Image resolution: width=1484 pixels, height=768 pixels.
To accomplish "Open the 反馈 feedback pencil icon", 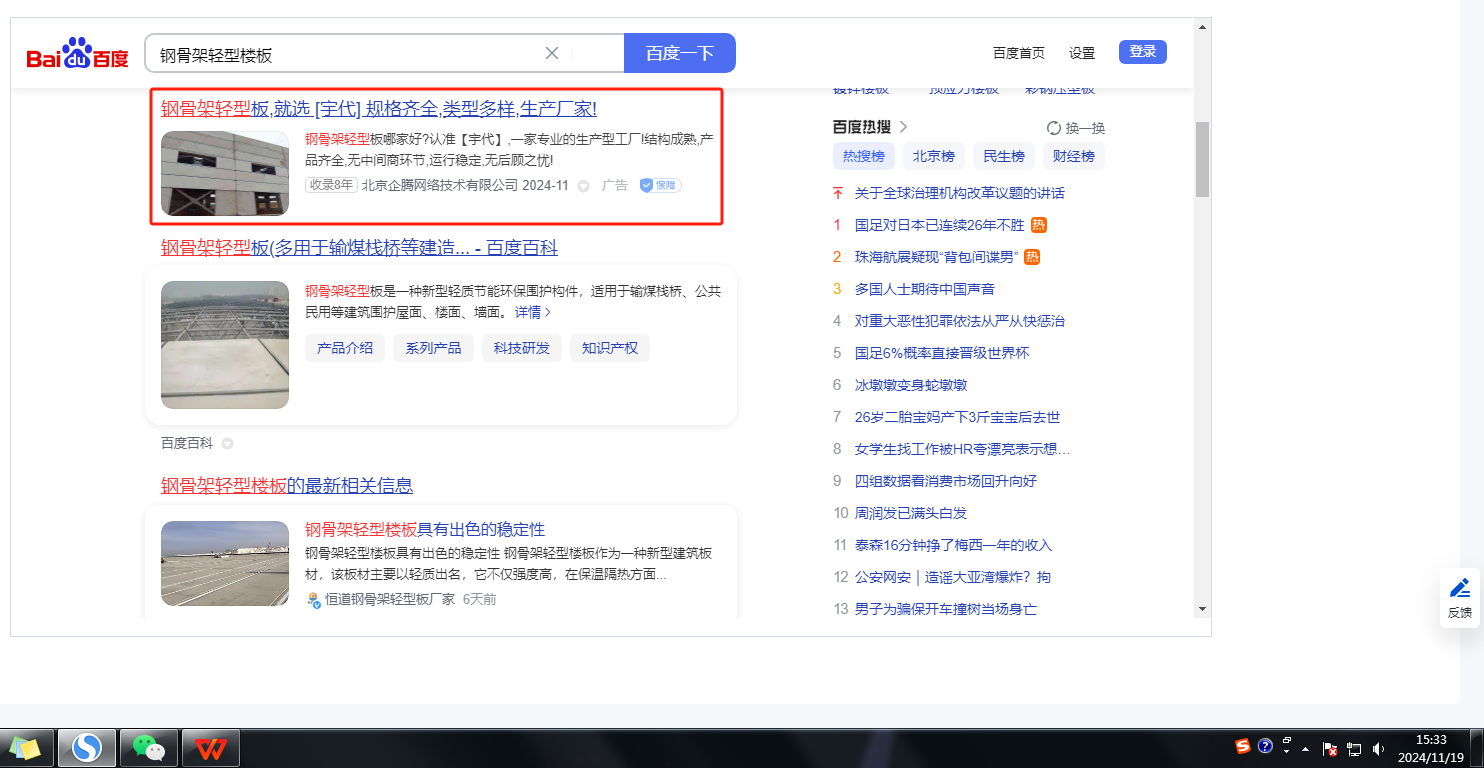I will (x=1459, y=588).
